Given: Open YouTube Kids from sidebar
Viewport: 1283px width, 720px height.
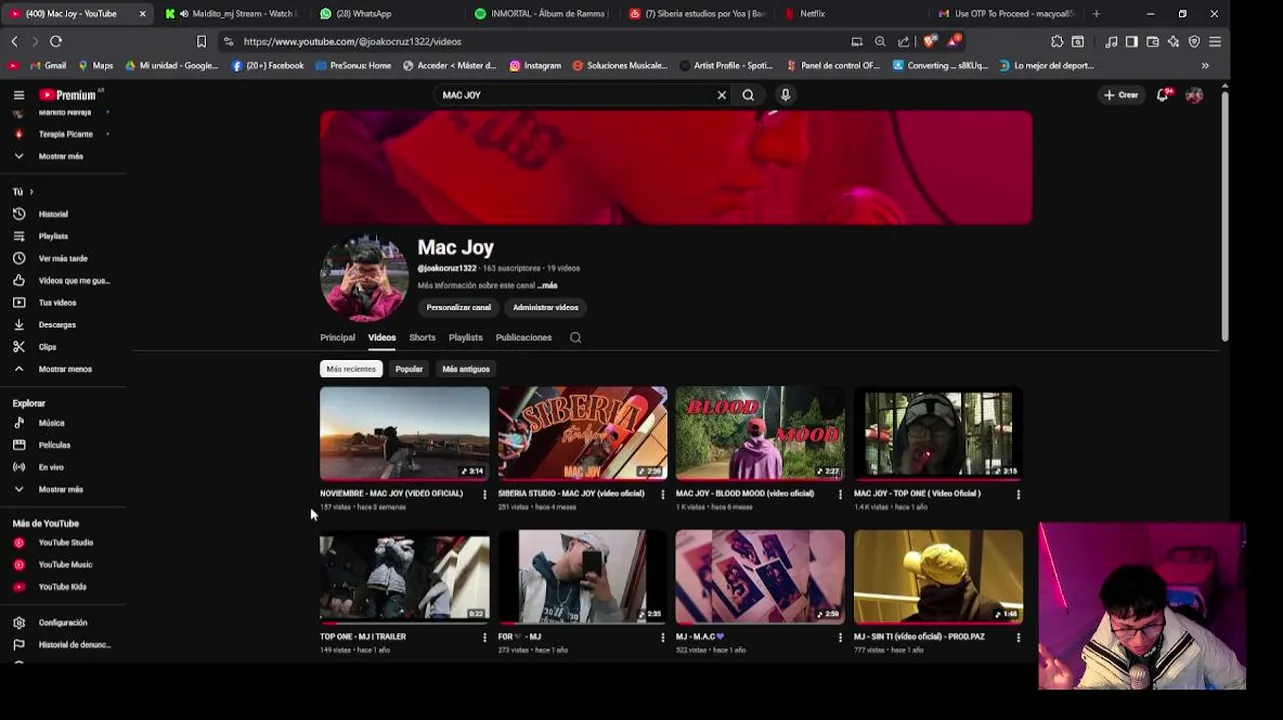Looking at the screenshot, I should click(x=62, y=586).
